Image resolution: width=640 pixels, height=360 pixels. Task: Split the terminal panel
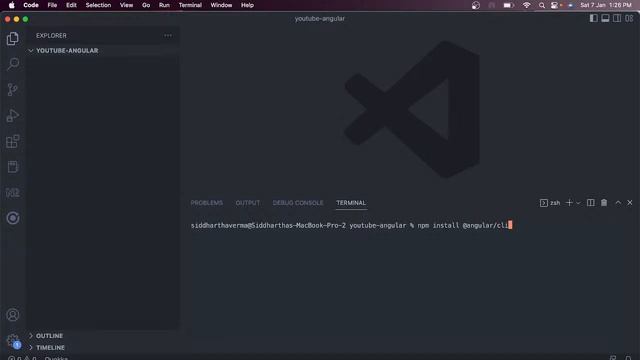(590, 203)
